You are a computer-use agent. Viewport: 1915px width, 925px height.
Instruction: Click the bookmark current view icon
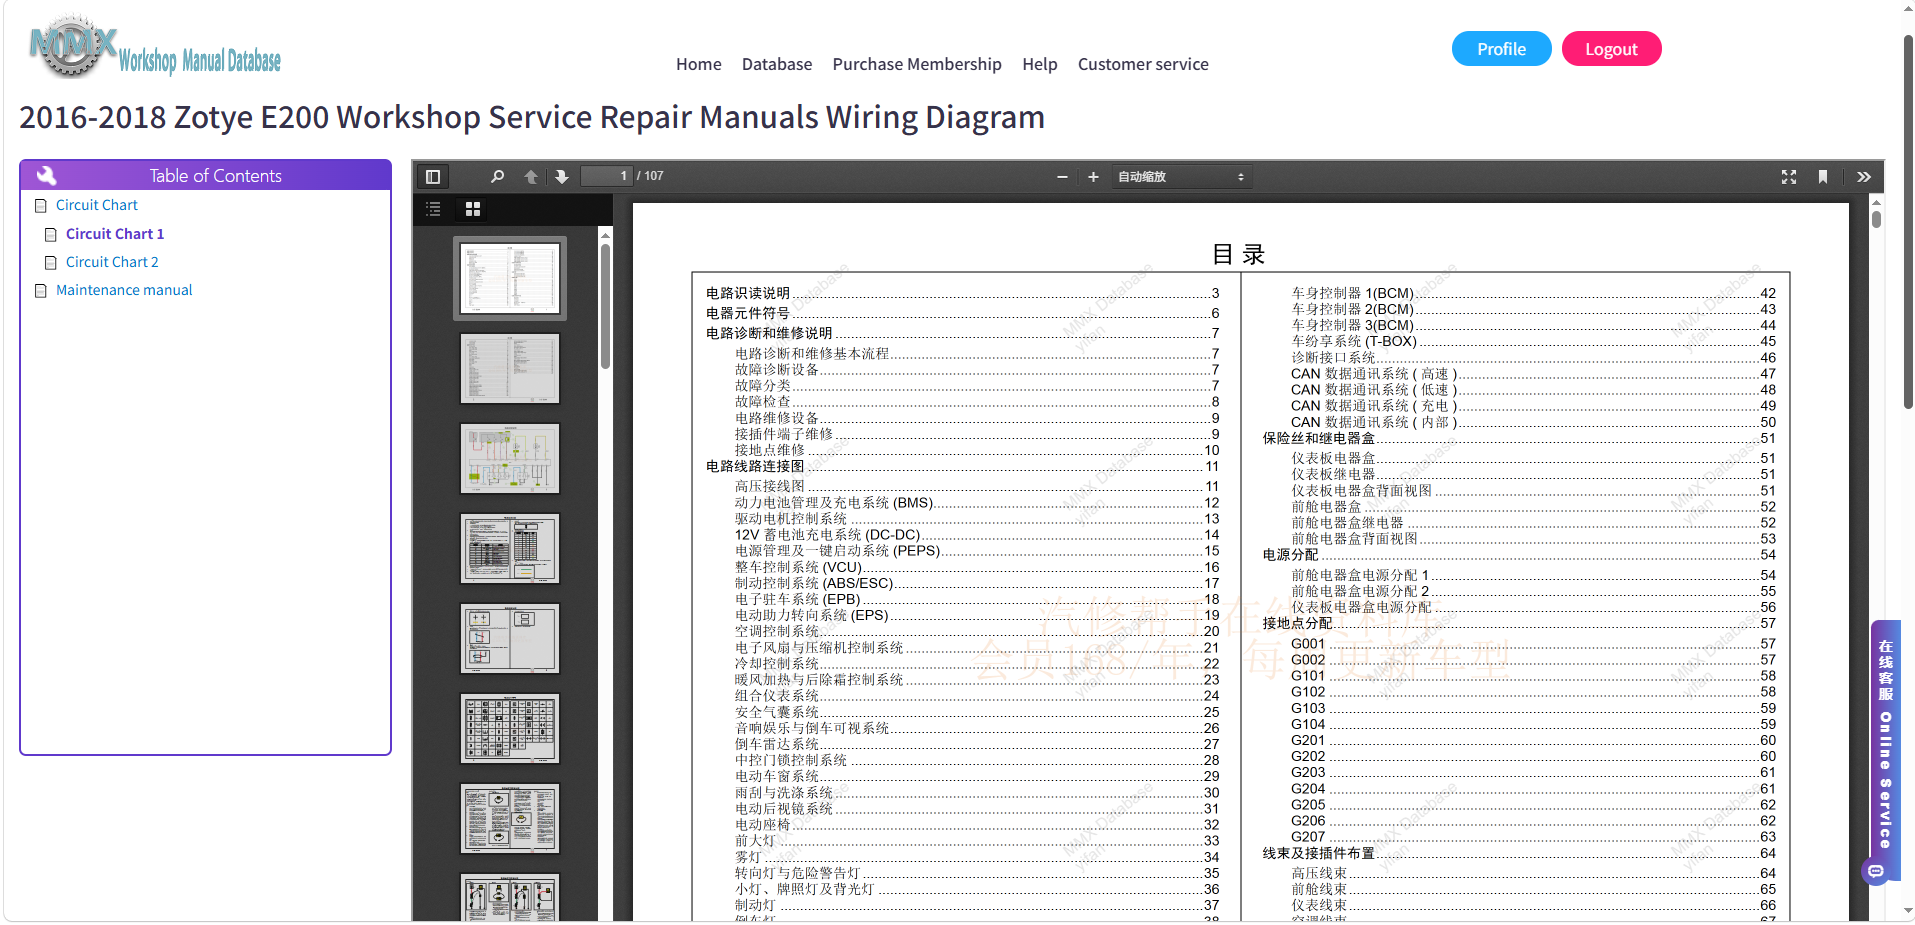pos(1823,177)
